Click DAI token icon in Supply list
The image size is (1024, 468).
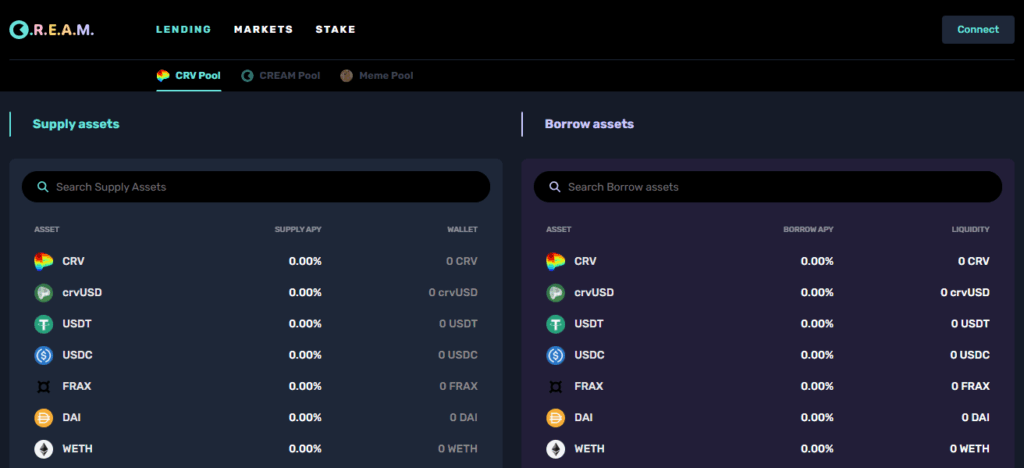pos(44,418)
